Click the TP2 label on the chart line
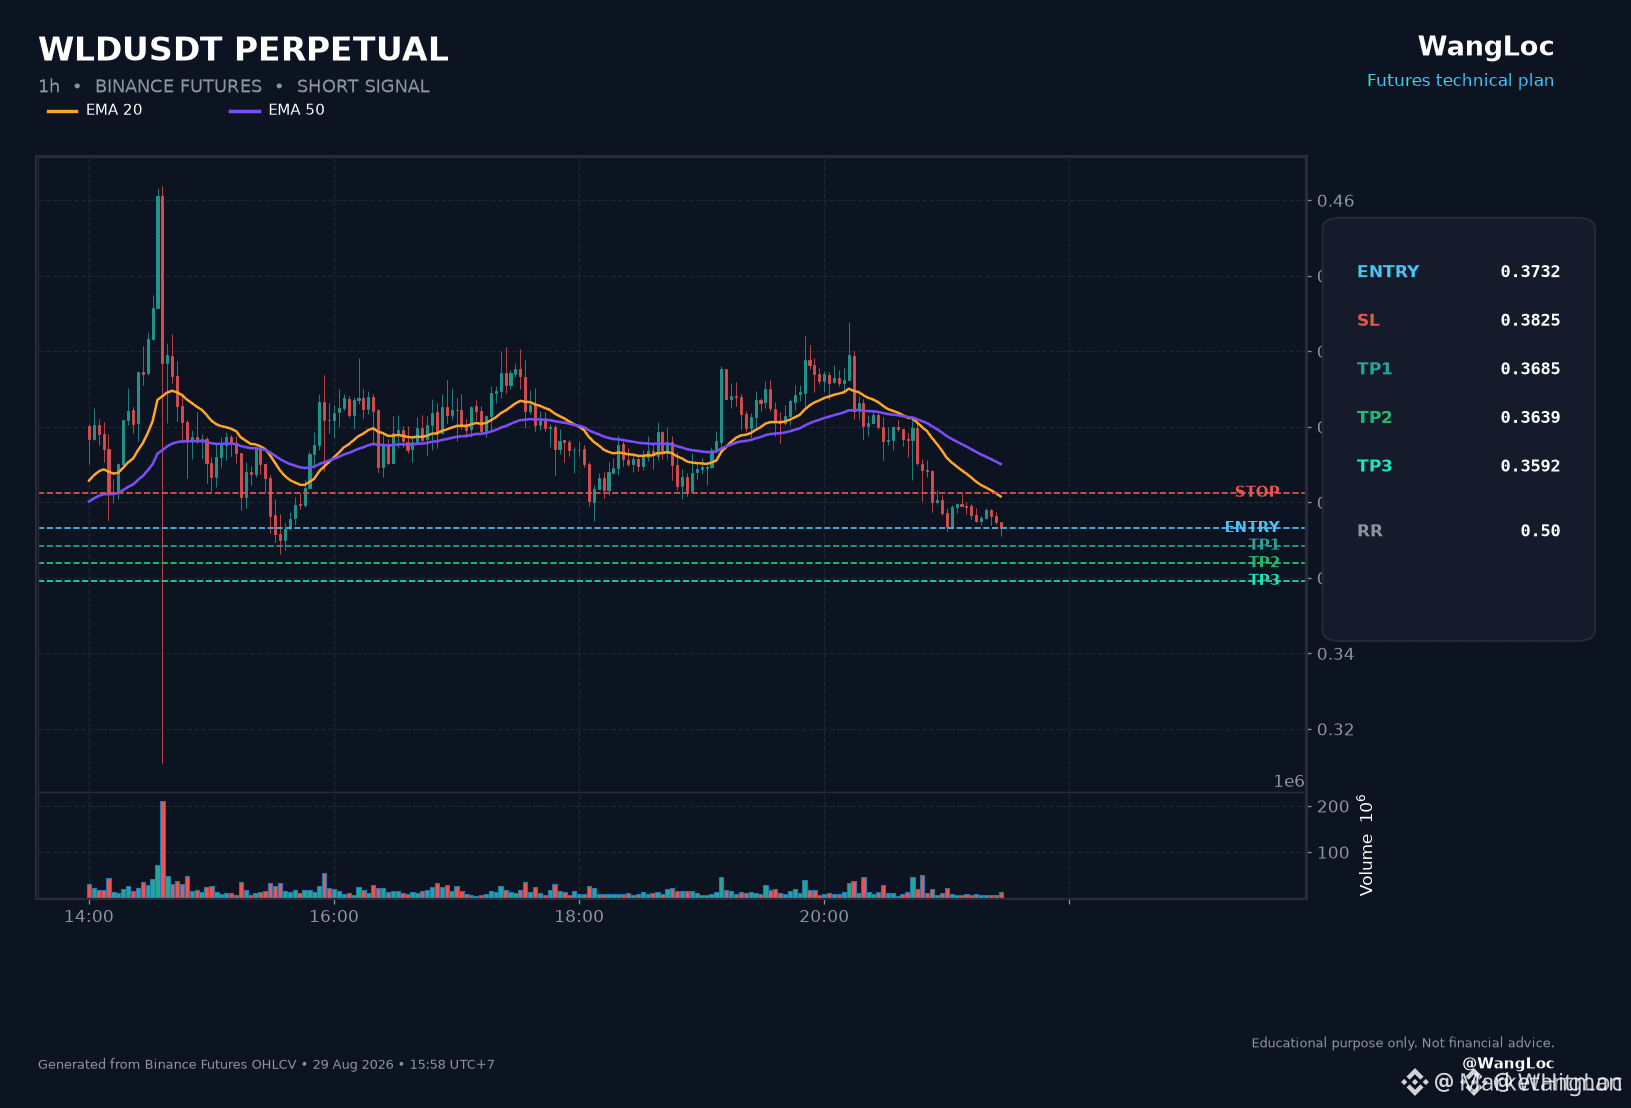 click(x=1264, y=562)
